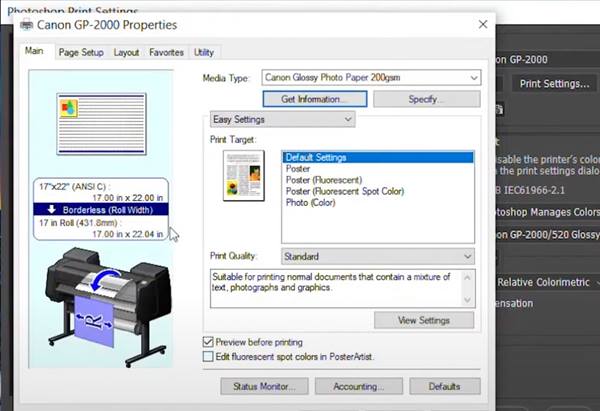Close the Canon GP-2000 Properties dialog
600x411 pixels.
[483, 23]
